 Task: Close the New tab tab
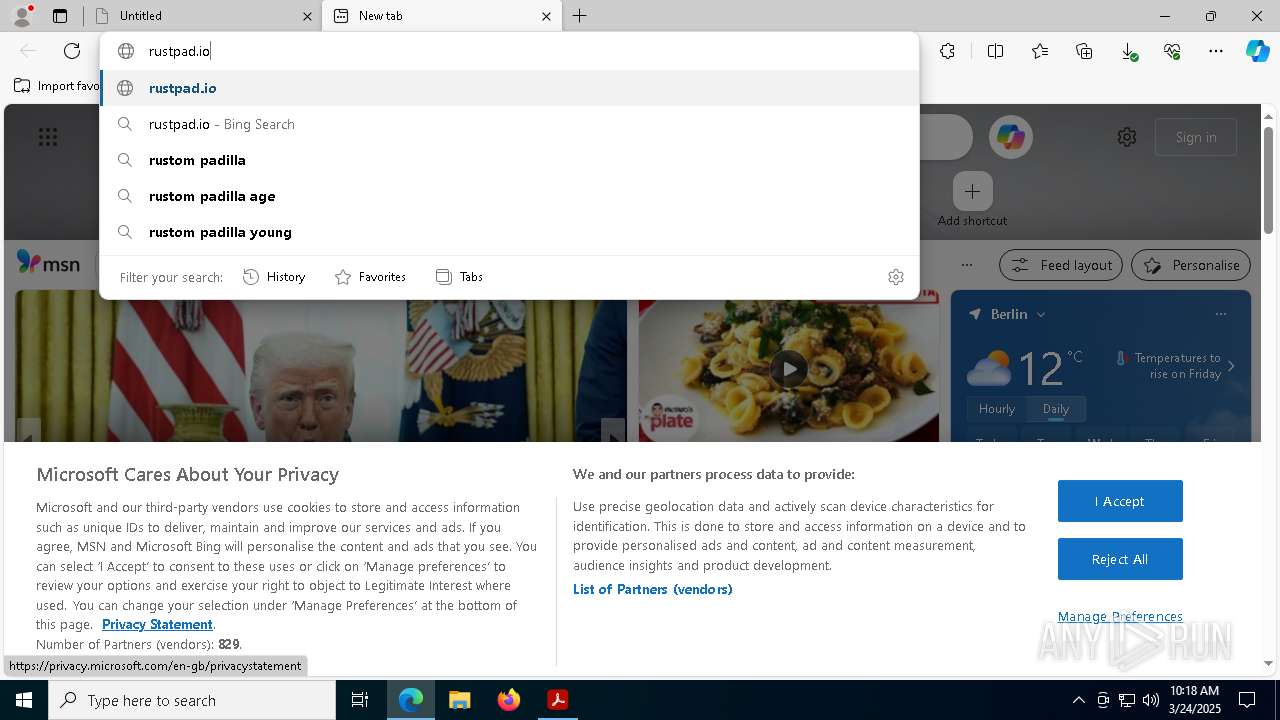tap(546, 16)
